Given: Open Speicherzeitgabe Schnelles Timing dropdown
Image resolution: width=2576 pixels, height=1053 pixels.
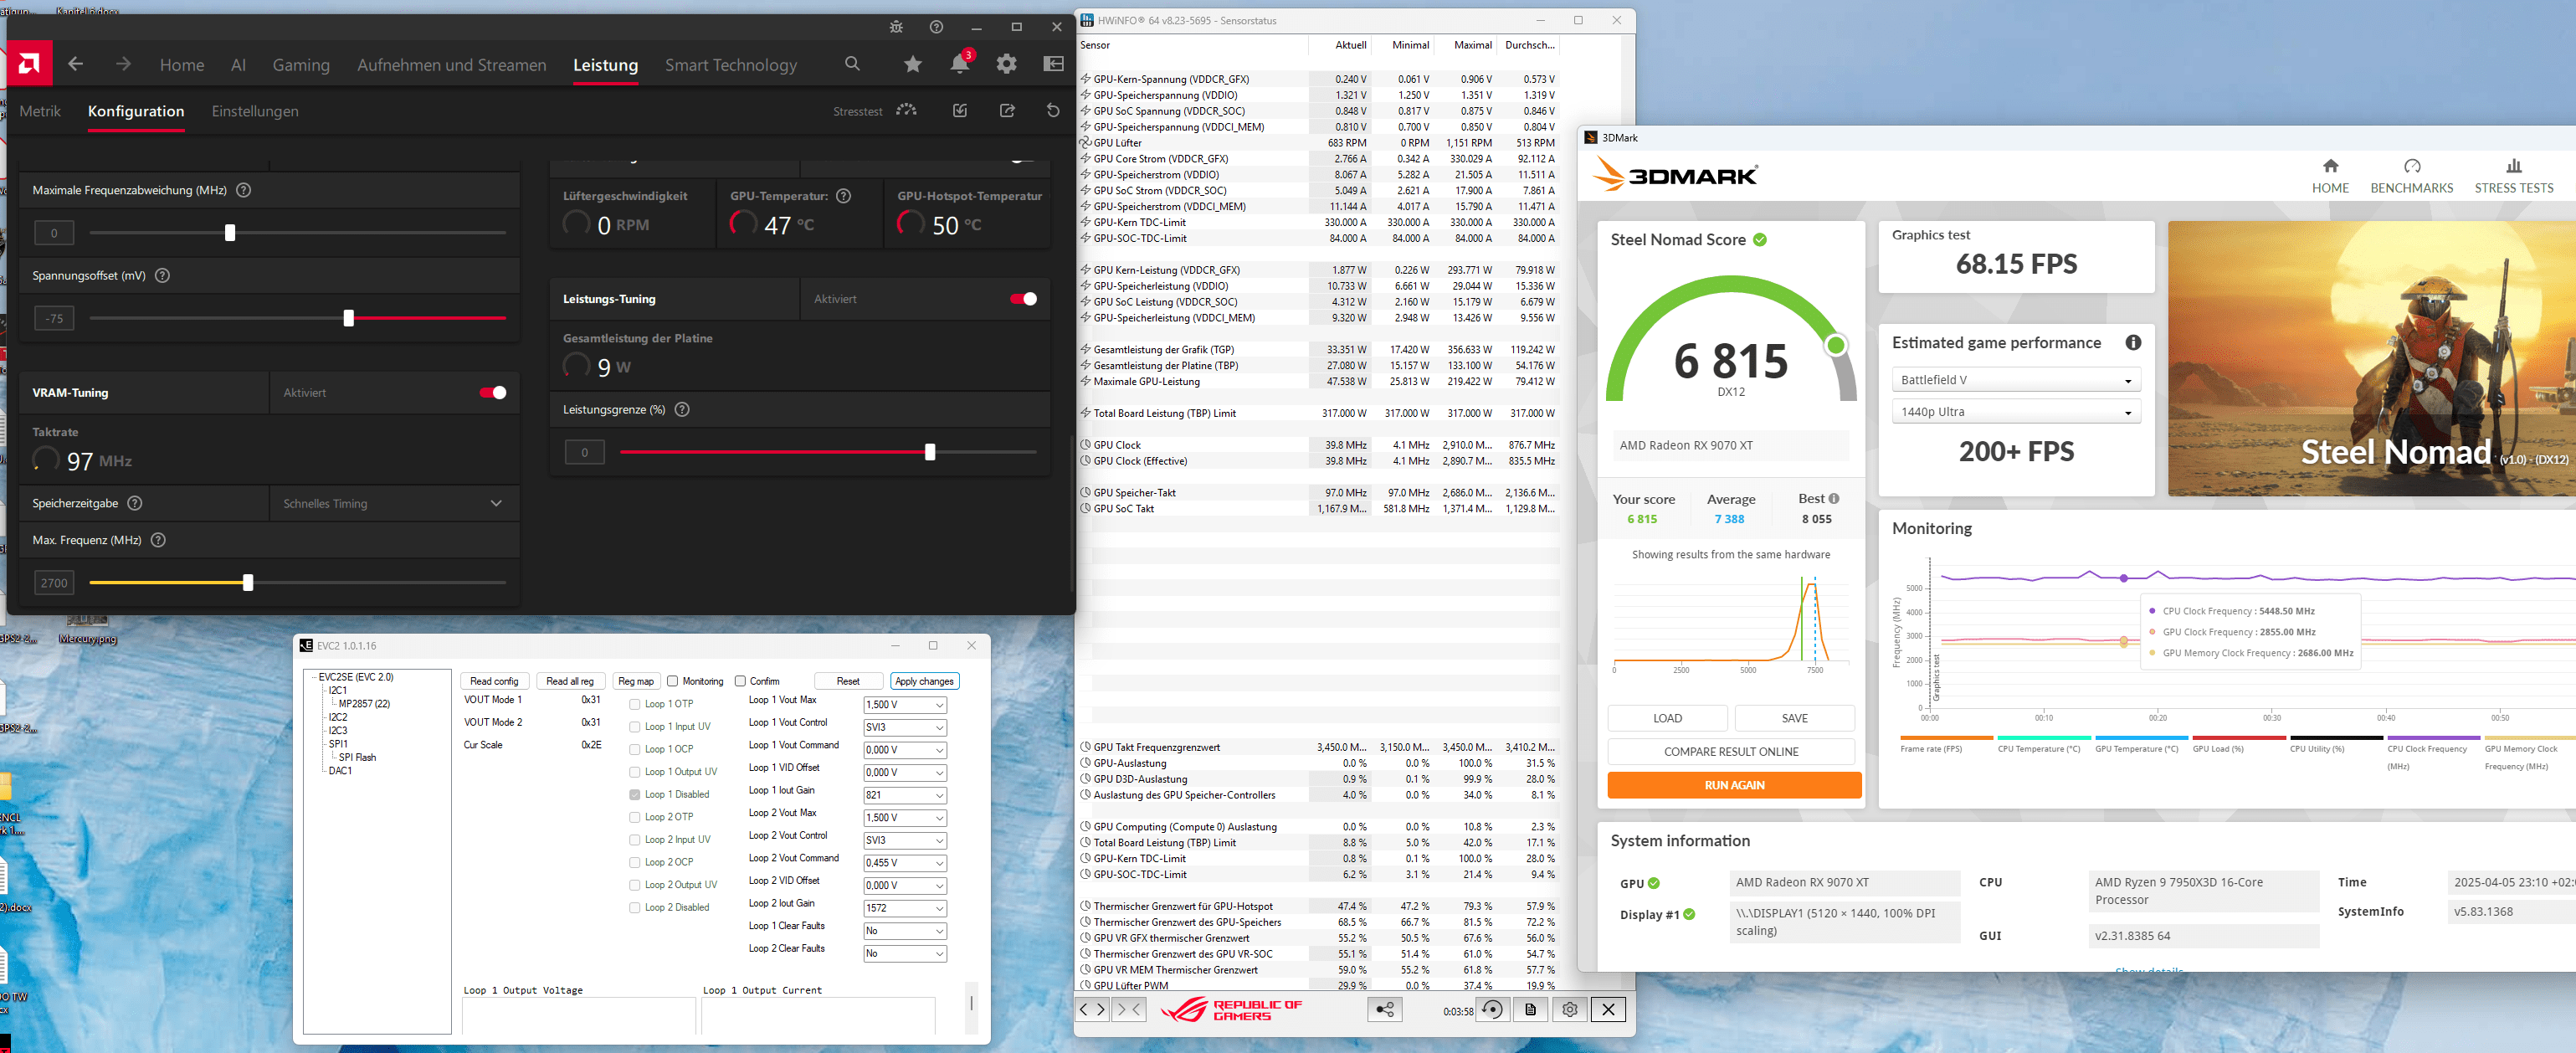Looking at the screenshot, I should tap(394, 503).
